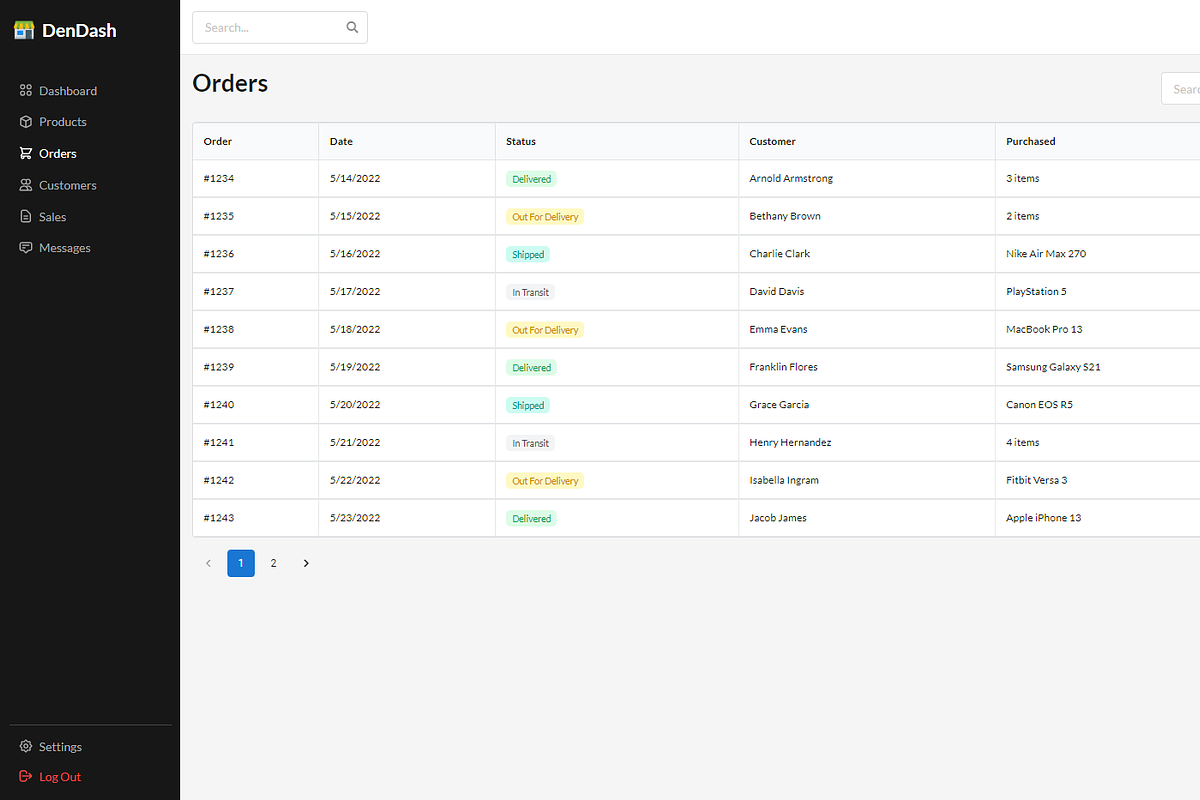Click the date 5/17/2022
Image resolution: width=1200 pixels, height=800 pixels.
coord(355,292)
